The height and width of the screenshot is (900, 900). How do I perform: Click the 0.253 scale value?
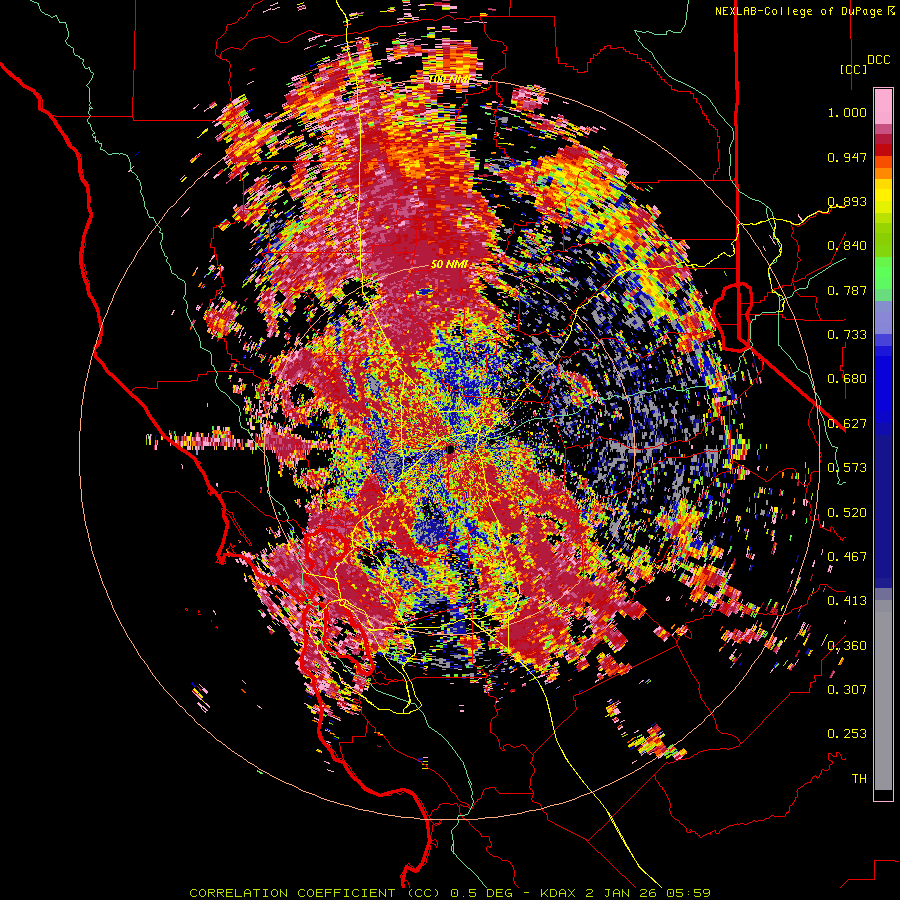(847, 734)
